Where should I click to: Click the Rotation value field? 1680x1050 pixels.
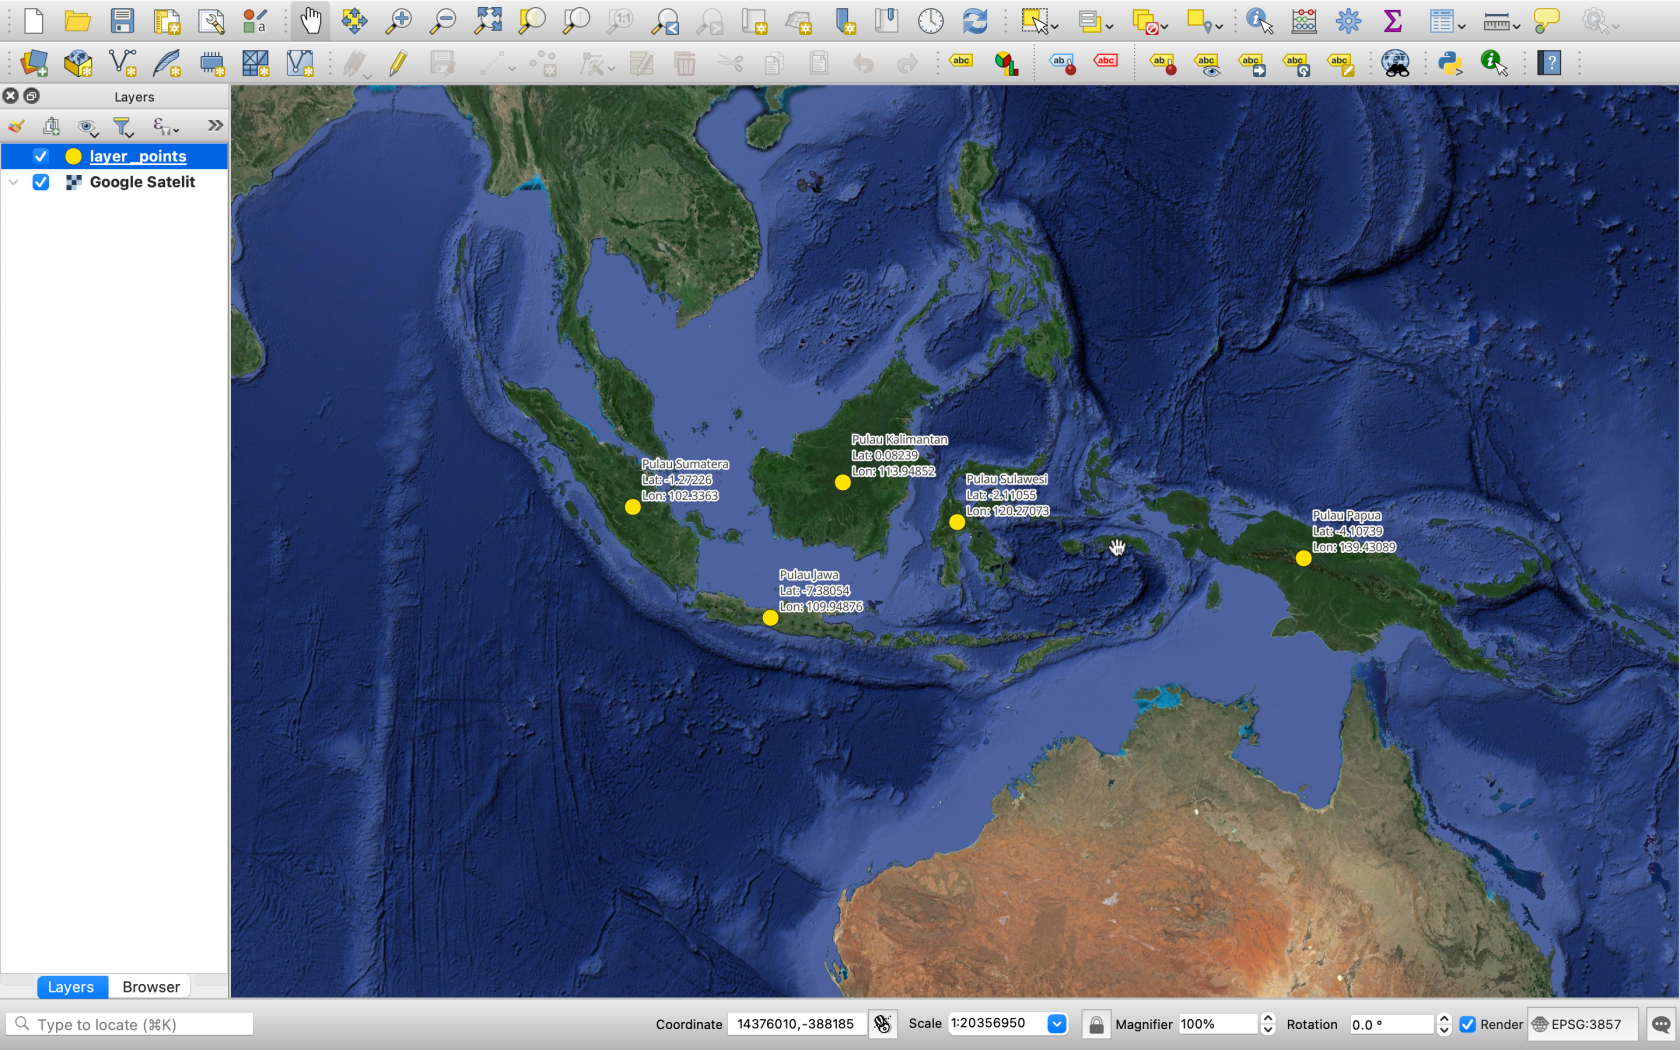[1392, 1024]
